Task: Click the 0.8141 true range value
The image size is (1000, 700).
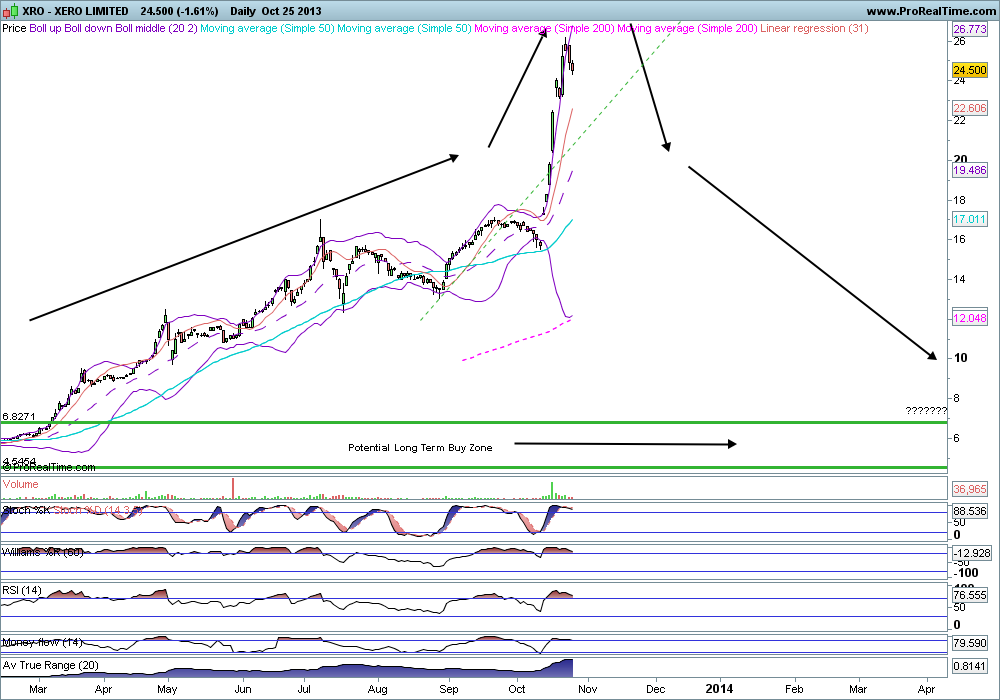Action: click(x=969, y=666)
